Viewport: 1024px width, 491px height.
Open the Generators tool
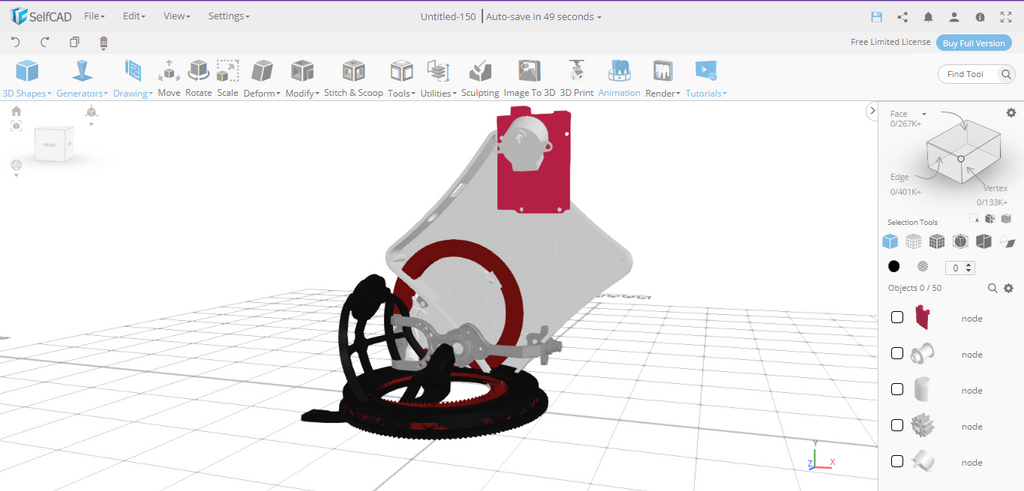tap(82, 79)
